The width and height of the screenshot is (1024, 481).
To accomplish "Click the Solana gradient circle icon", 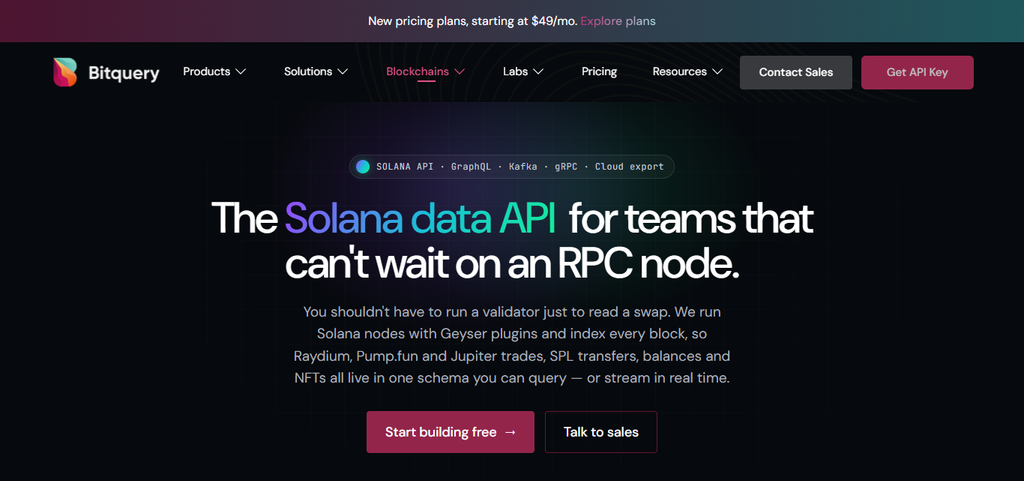I will [x=362, y=166].
